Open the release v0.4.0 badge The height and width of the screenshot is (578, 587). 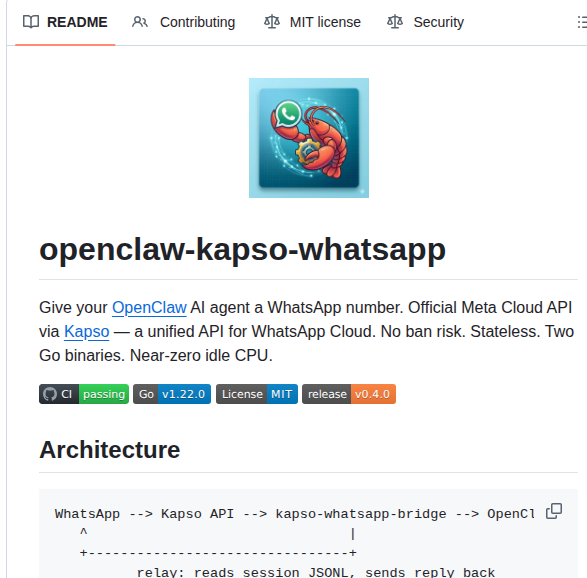pos(349,394)
